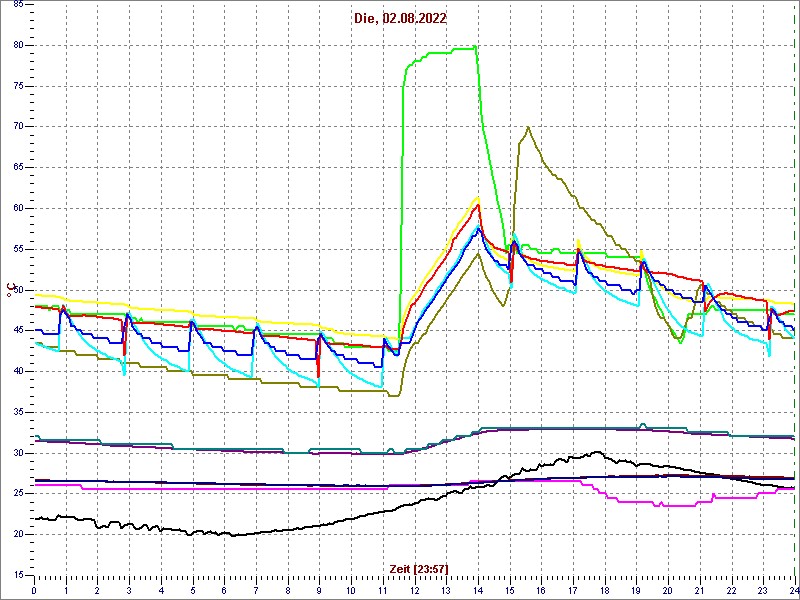Select the 80 tick on the temperature axis
800x600 pixels.
pos(17,45)
